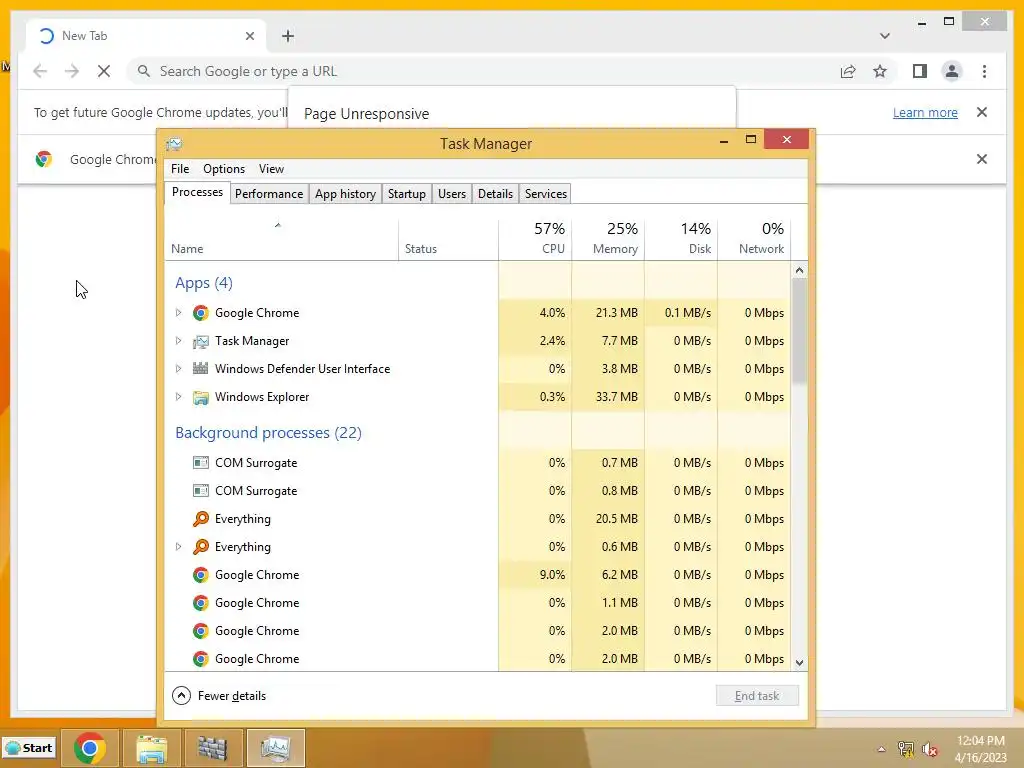Expand the Google Chrome app entry
Screen dimensions: 1024x768
point(178,313)
